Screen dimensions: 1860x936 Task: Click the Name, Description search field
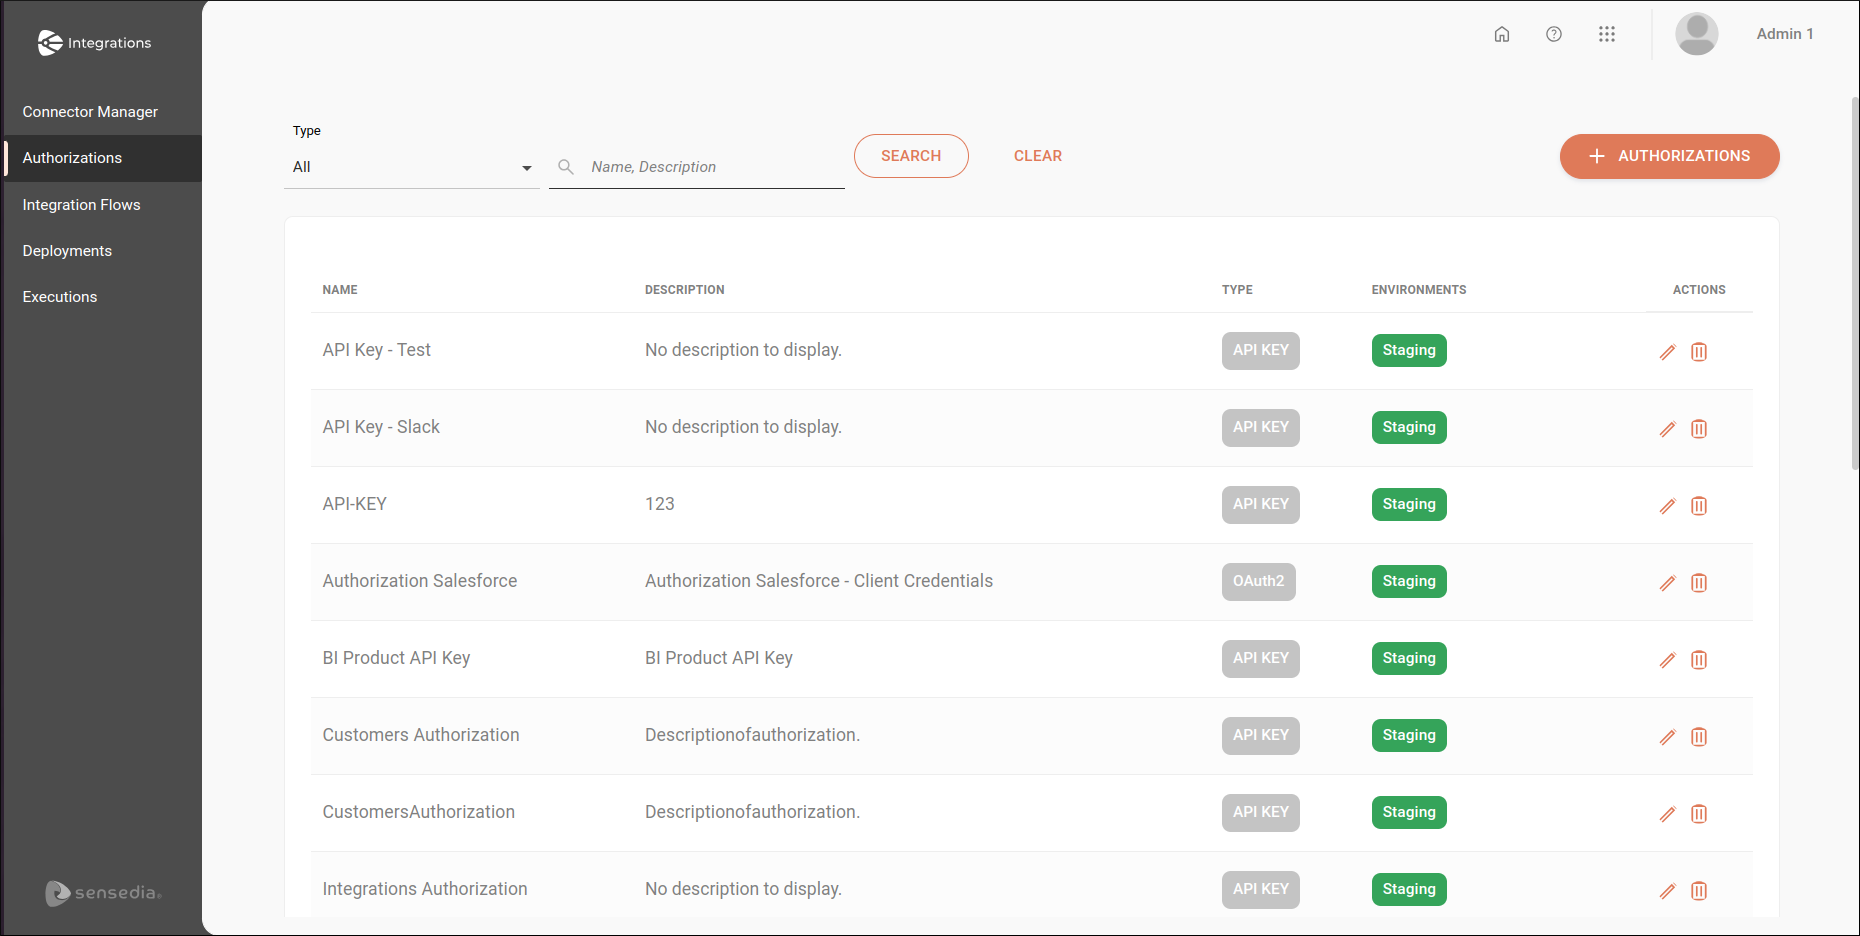coord(700,166)
